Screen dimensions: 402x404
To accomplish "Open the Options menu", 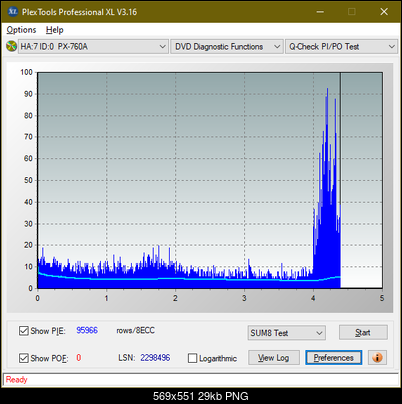I will pos(21,30).
